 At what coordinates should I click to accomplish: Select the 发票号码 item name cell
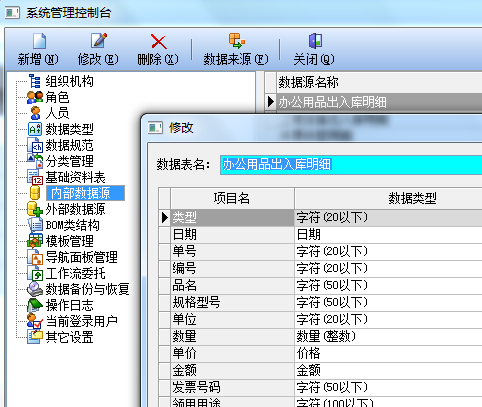coord(232,388)
